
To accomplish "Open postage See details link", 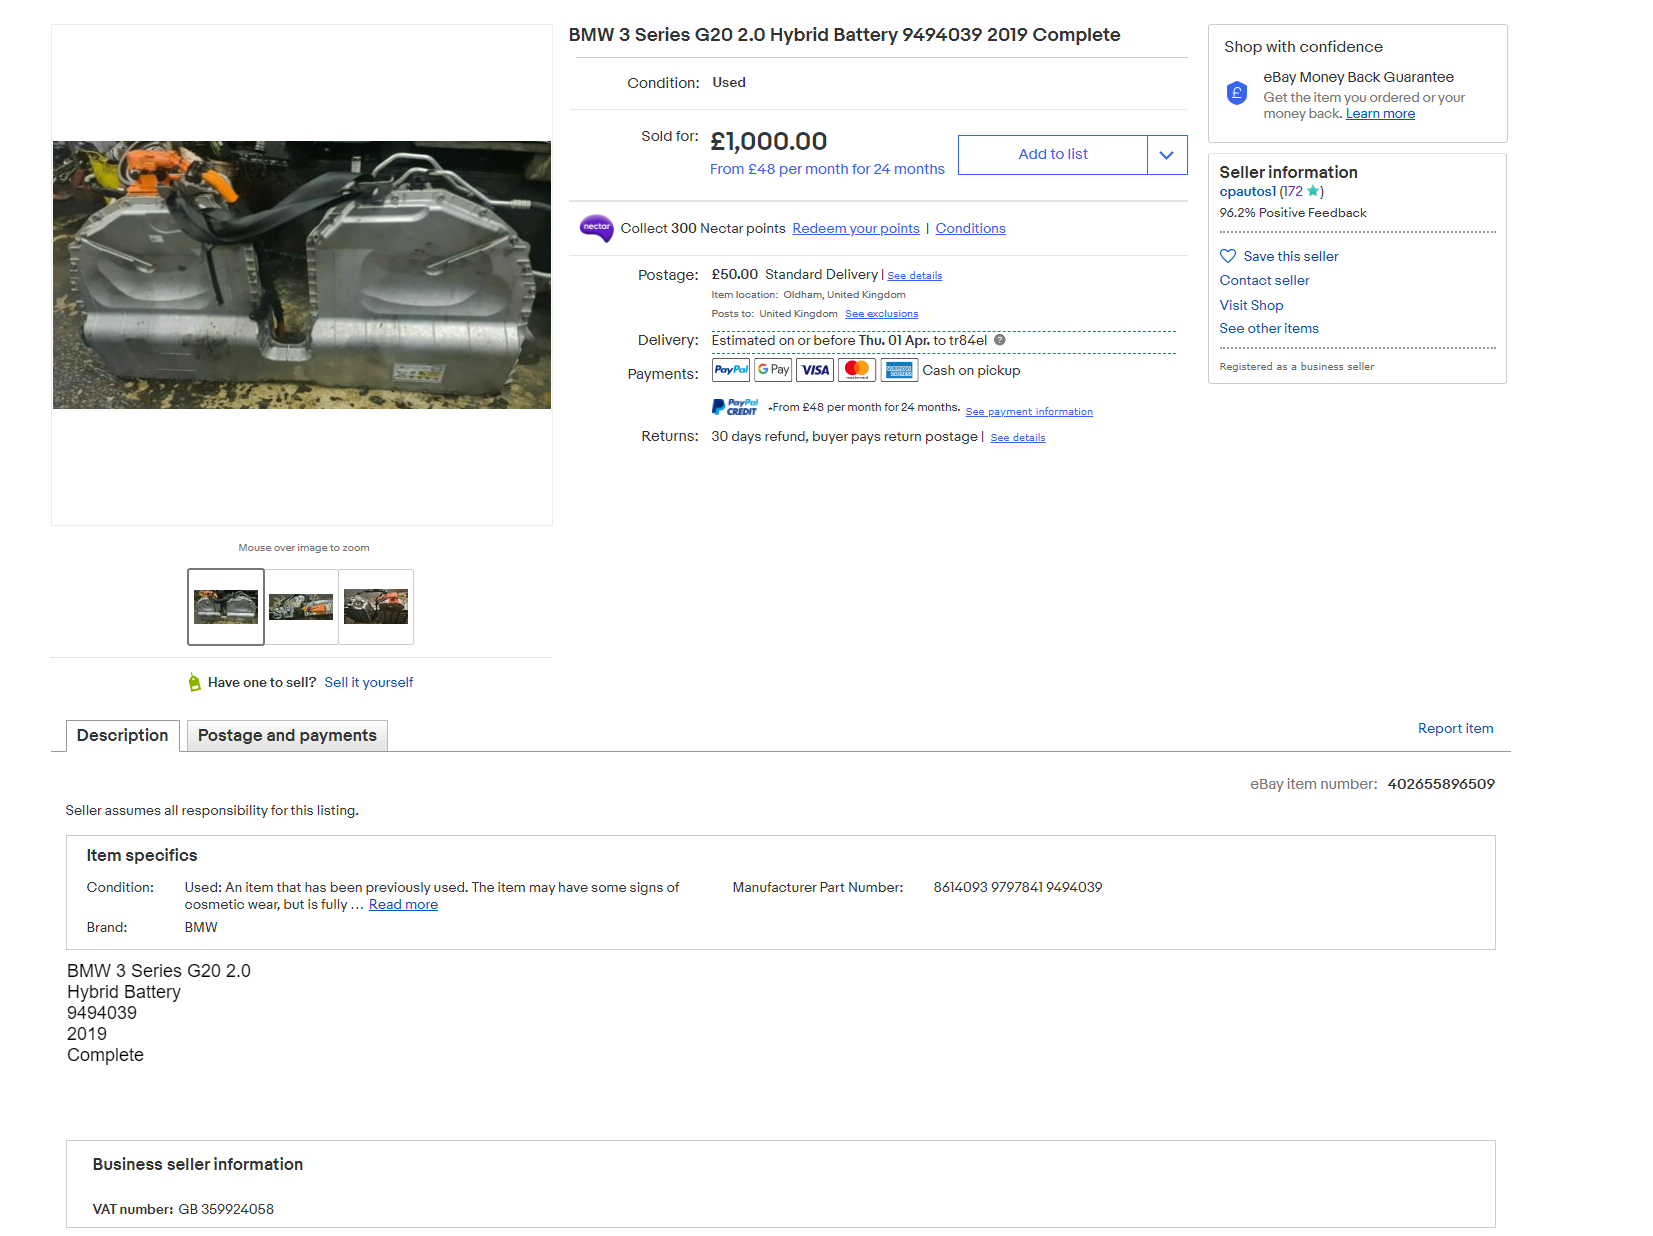I will click(914, 276).
